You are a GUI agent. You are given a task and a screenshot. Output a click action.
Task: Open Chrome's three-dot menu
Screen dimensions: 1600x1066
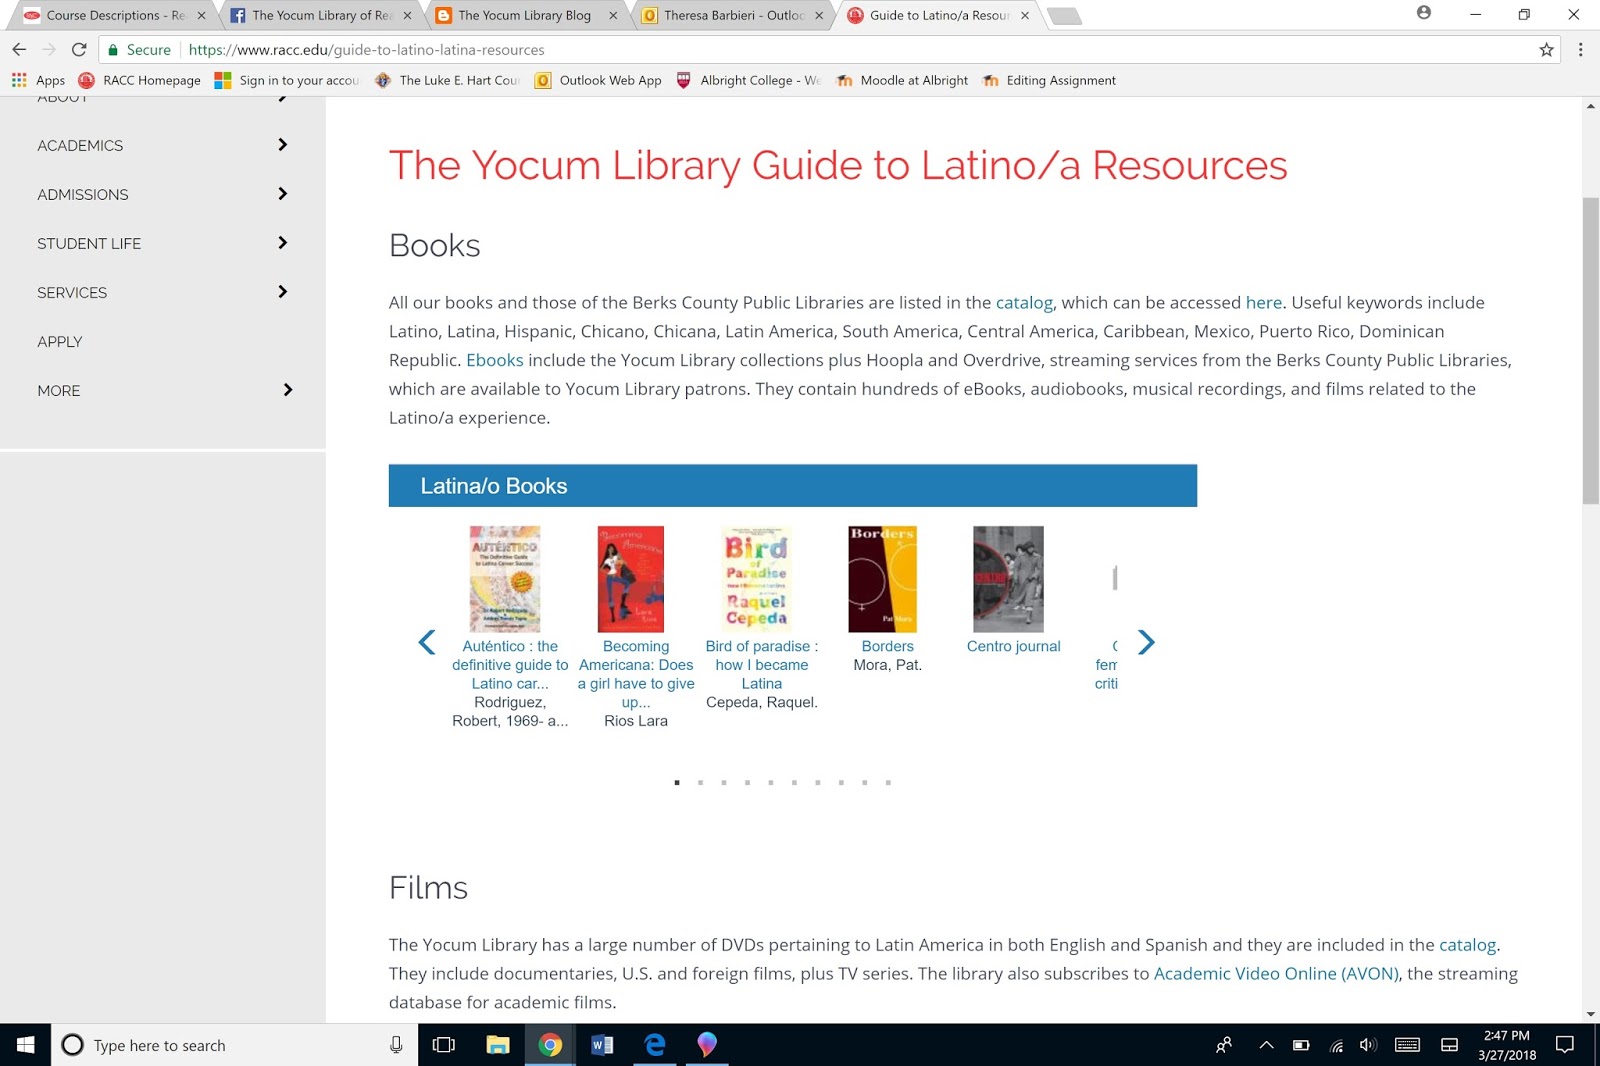point(1581,49)
